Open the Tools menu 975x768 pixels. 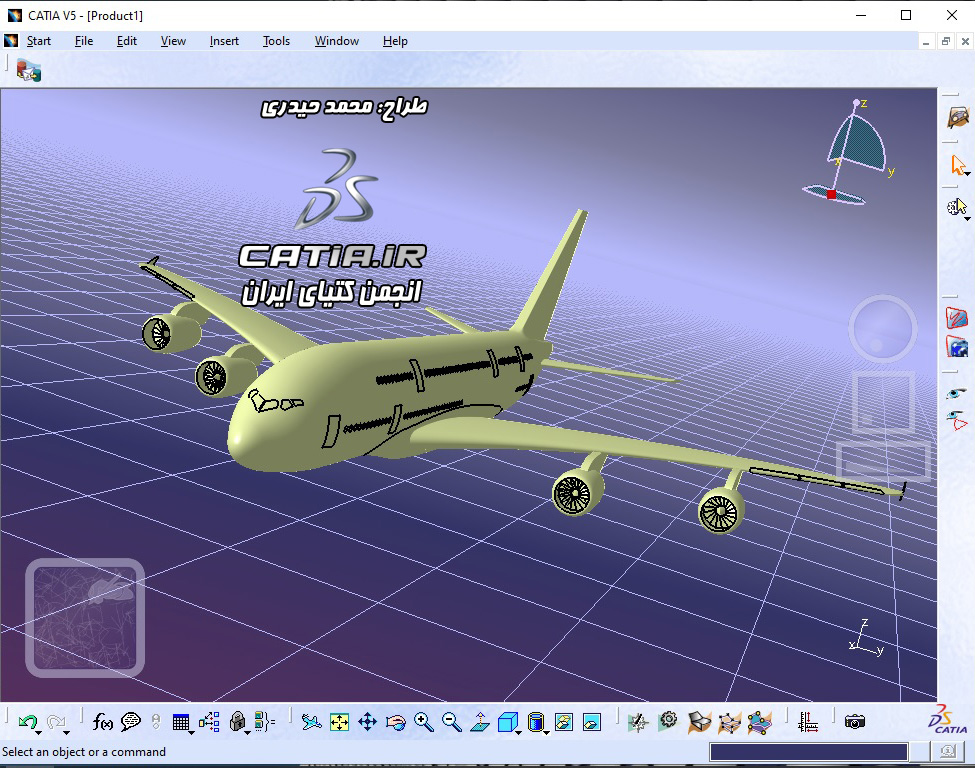pos(276,41)
